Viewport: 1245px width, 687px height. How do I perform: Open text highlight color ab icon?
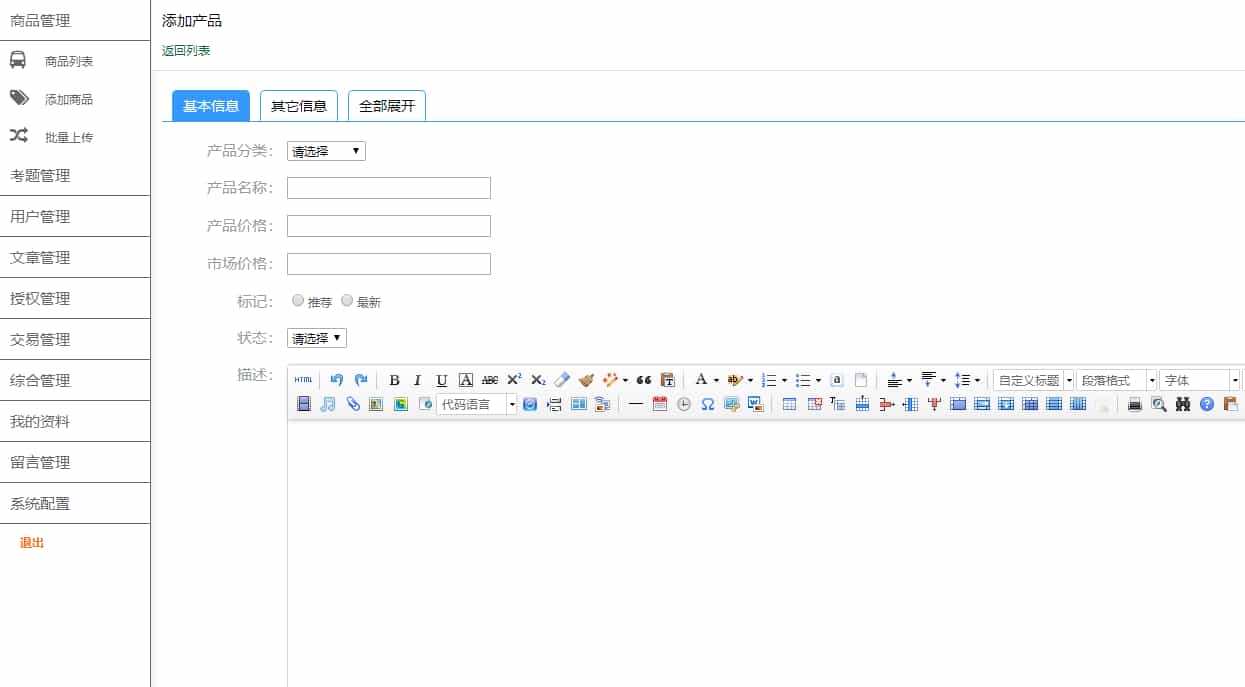735,380
